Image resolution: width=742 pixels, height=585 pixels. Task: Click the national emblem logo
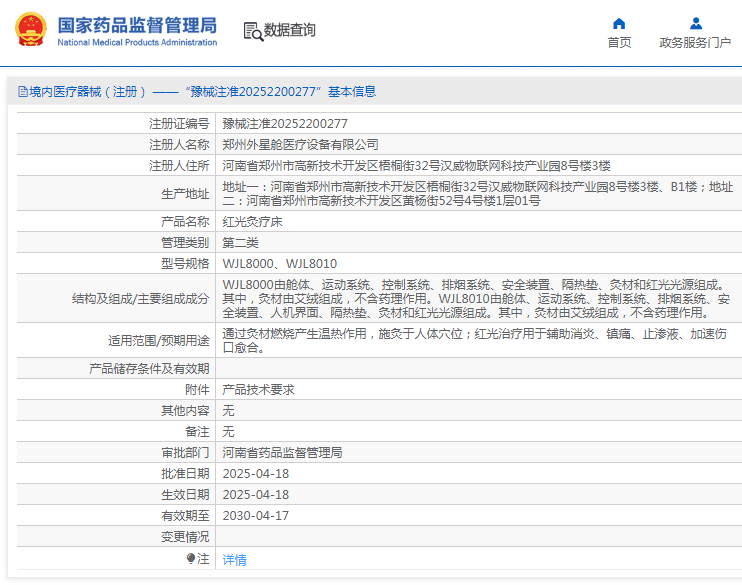point(31,29)
